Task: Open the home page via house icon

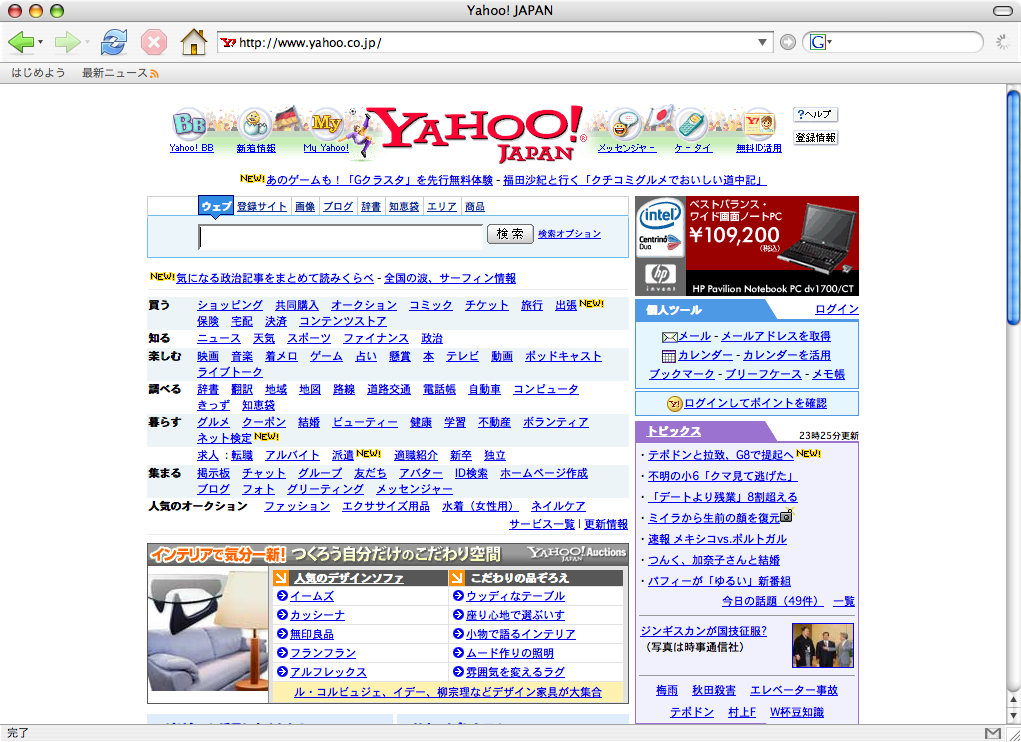Action: click(x=193, y=42)
